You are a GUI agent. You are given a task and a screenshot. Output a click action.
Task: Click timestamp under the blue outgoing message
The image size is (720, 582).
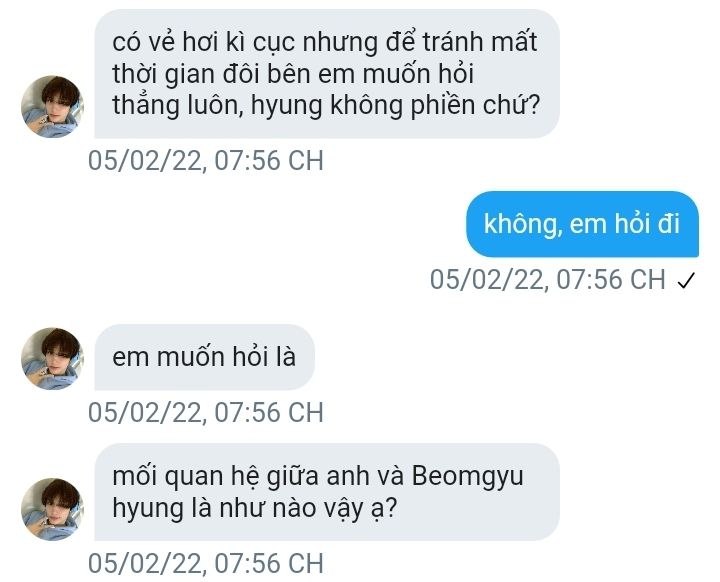point(547,279)
